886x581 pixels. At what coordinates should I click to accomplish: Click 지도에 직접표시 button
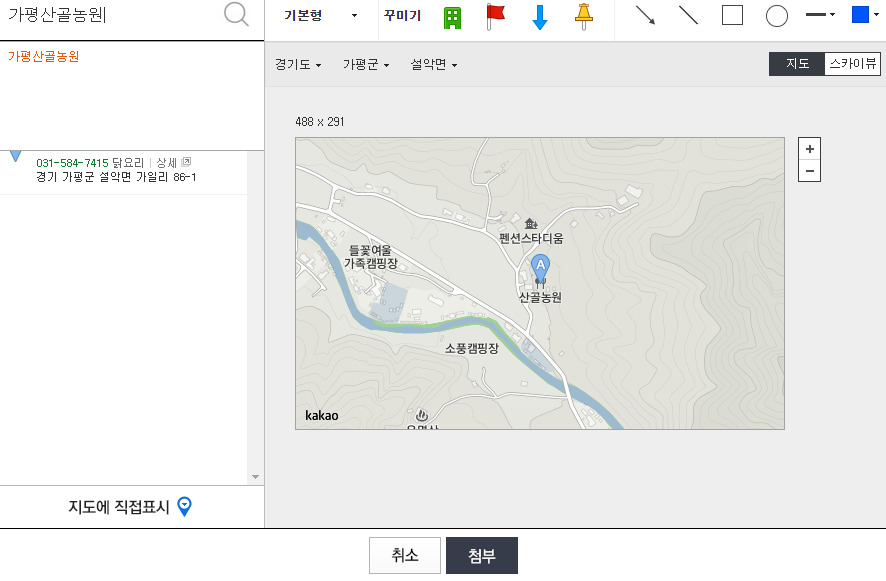[x=131, y=506]
